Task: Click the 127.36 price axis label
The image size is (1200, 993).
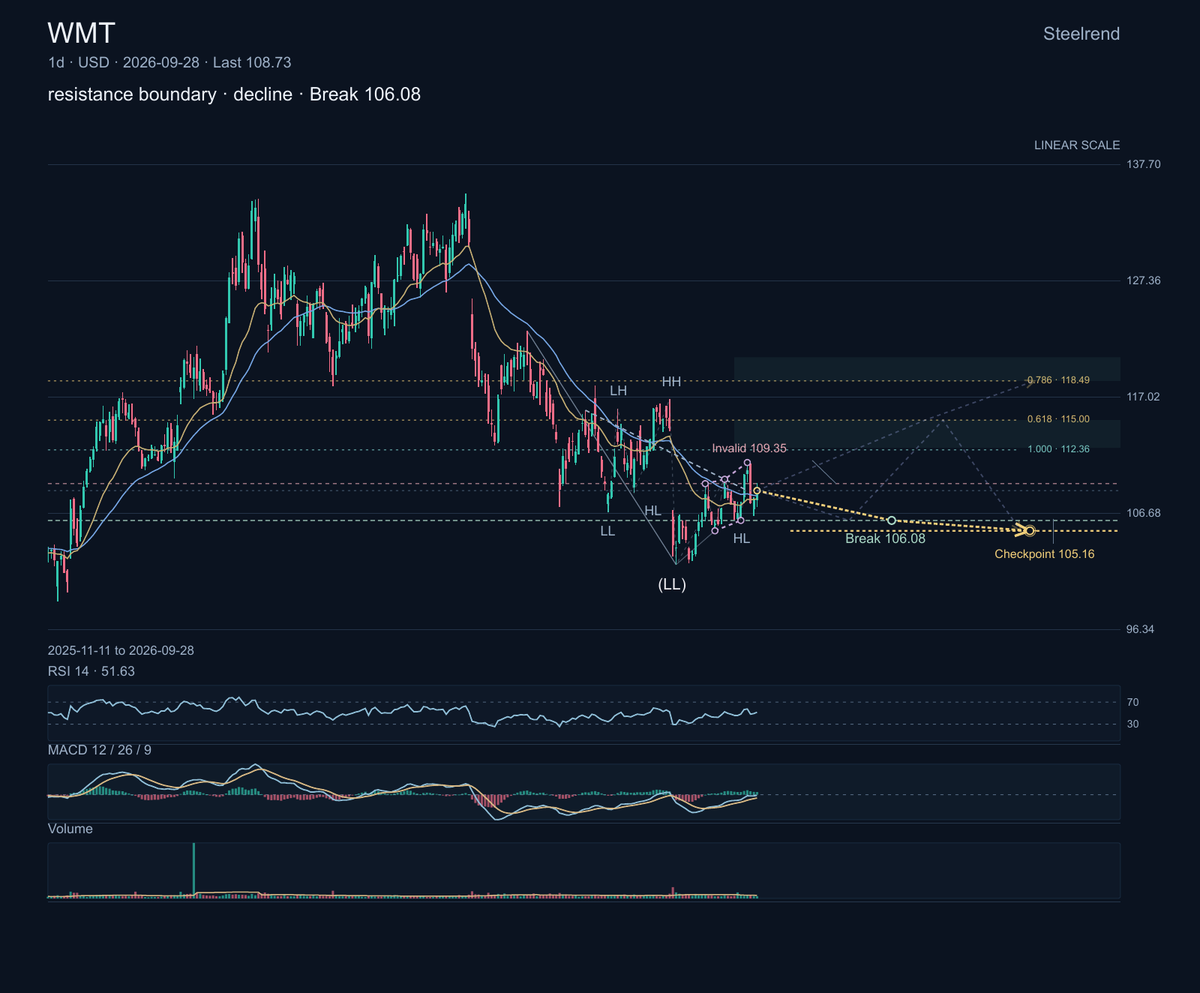Action: (x=1143, y=281)
